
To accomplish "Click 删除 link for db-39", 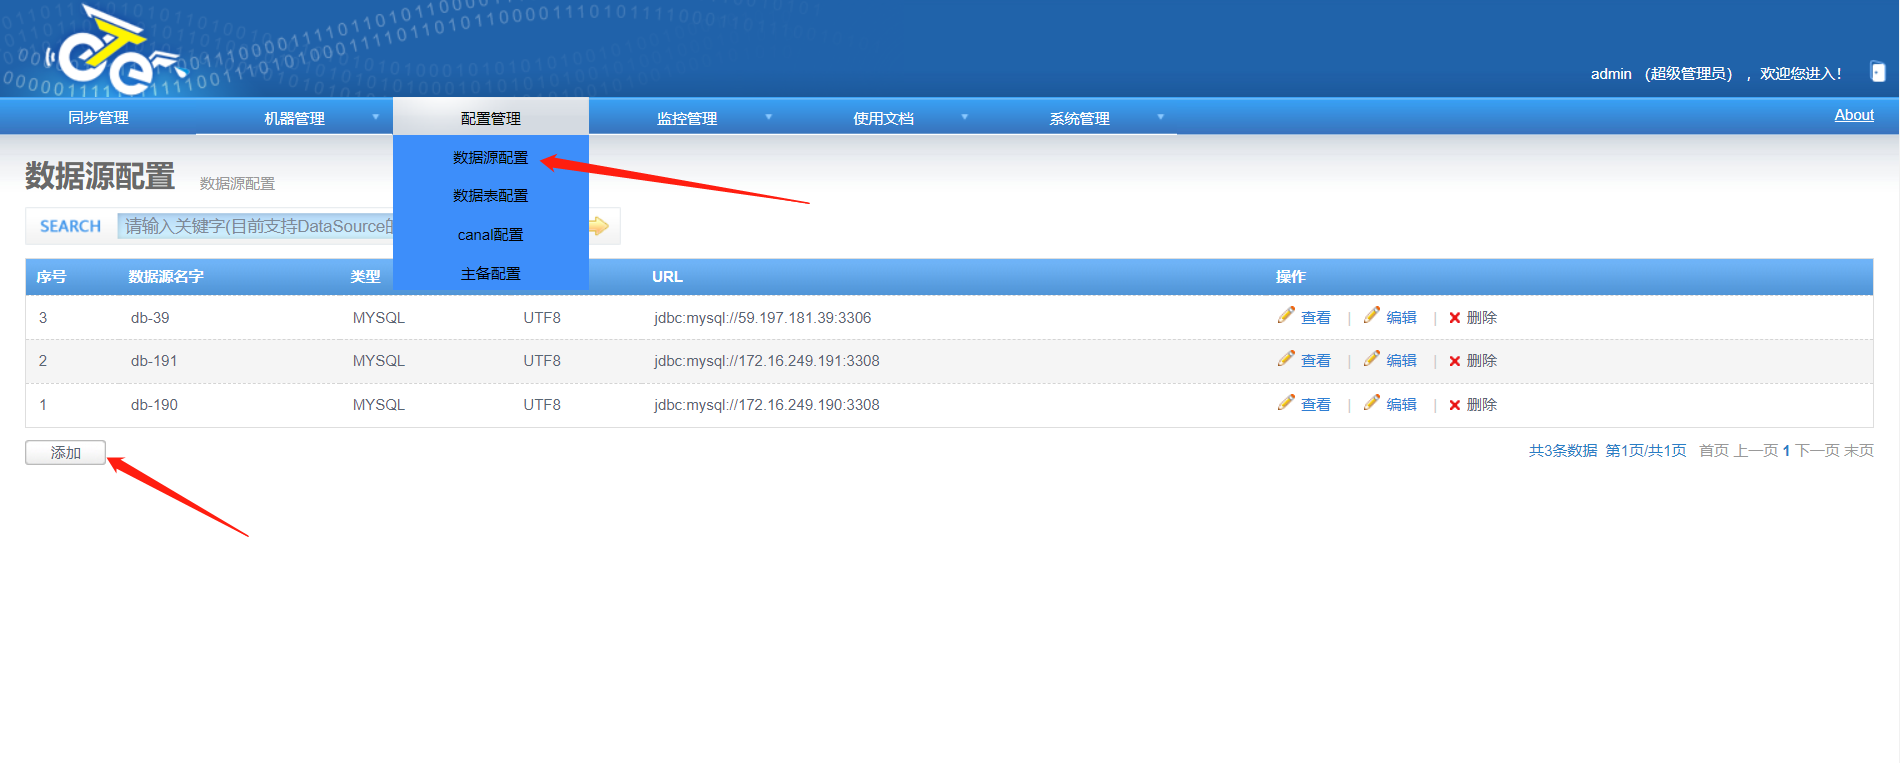I will [x=1482, y=318].
